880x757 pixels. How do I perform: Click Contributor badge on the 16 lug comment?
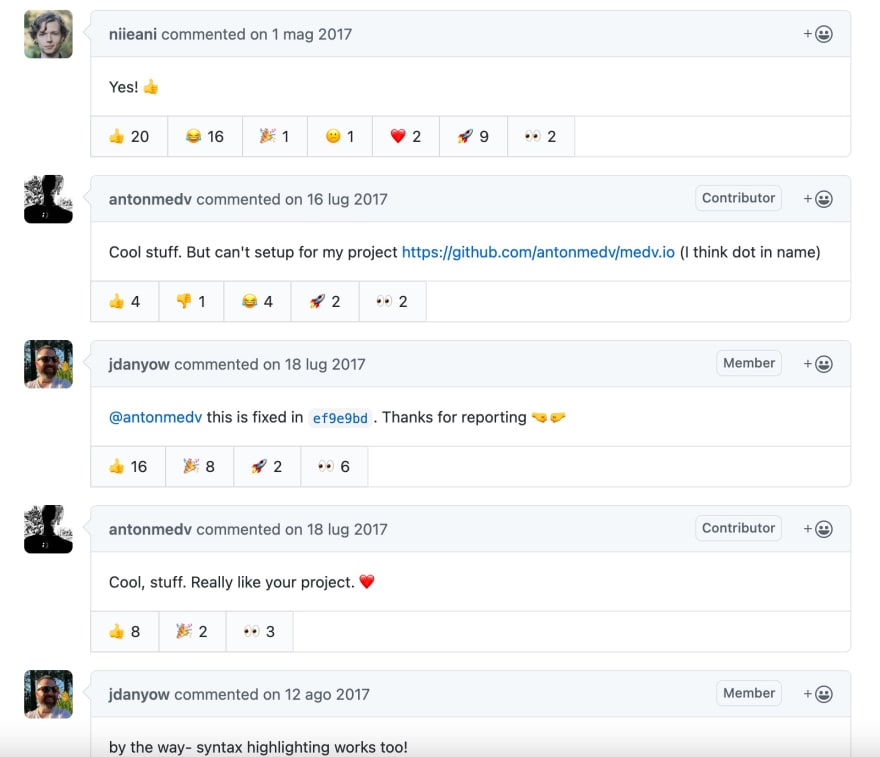[738, 198]
